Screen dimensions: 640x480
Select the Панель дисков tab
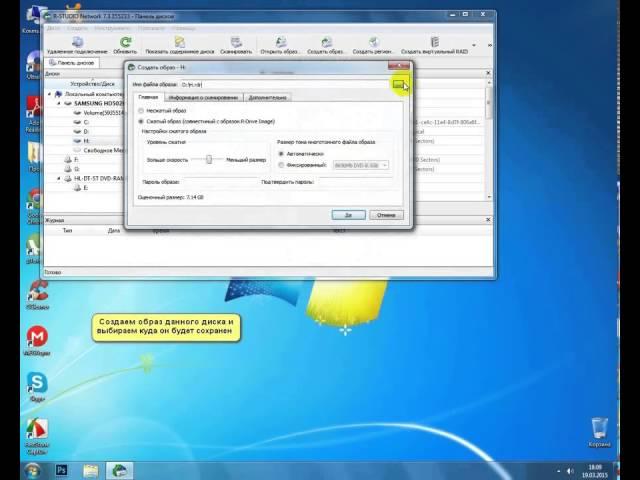(x=71, y=63)
